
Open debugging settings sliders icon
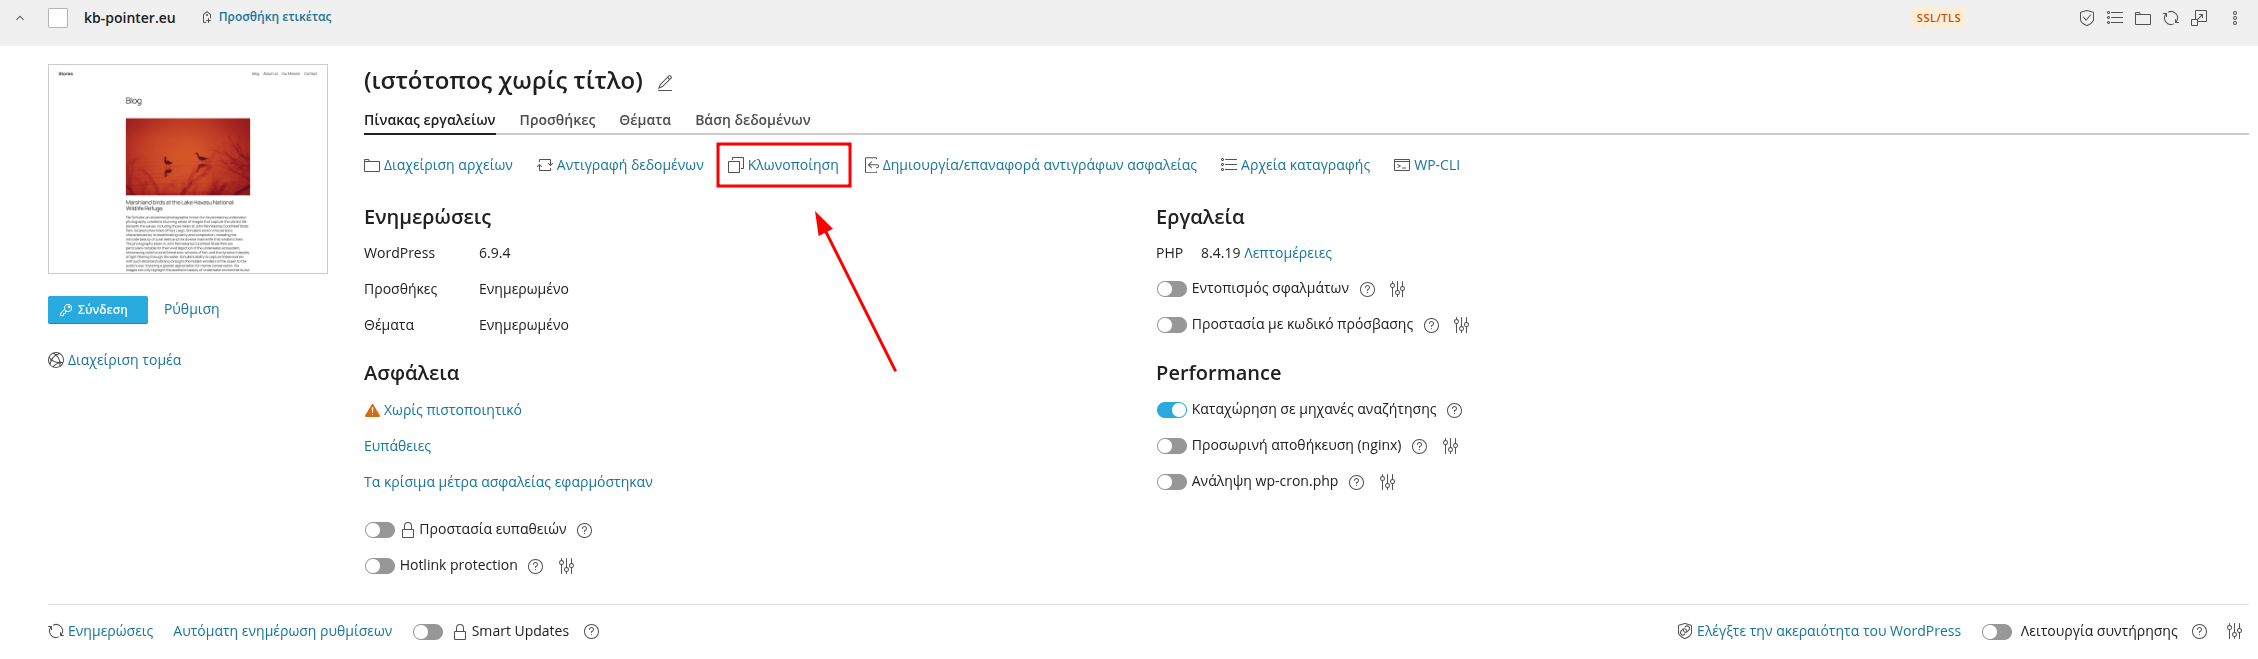[x=1397, y=289]
